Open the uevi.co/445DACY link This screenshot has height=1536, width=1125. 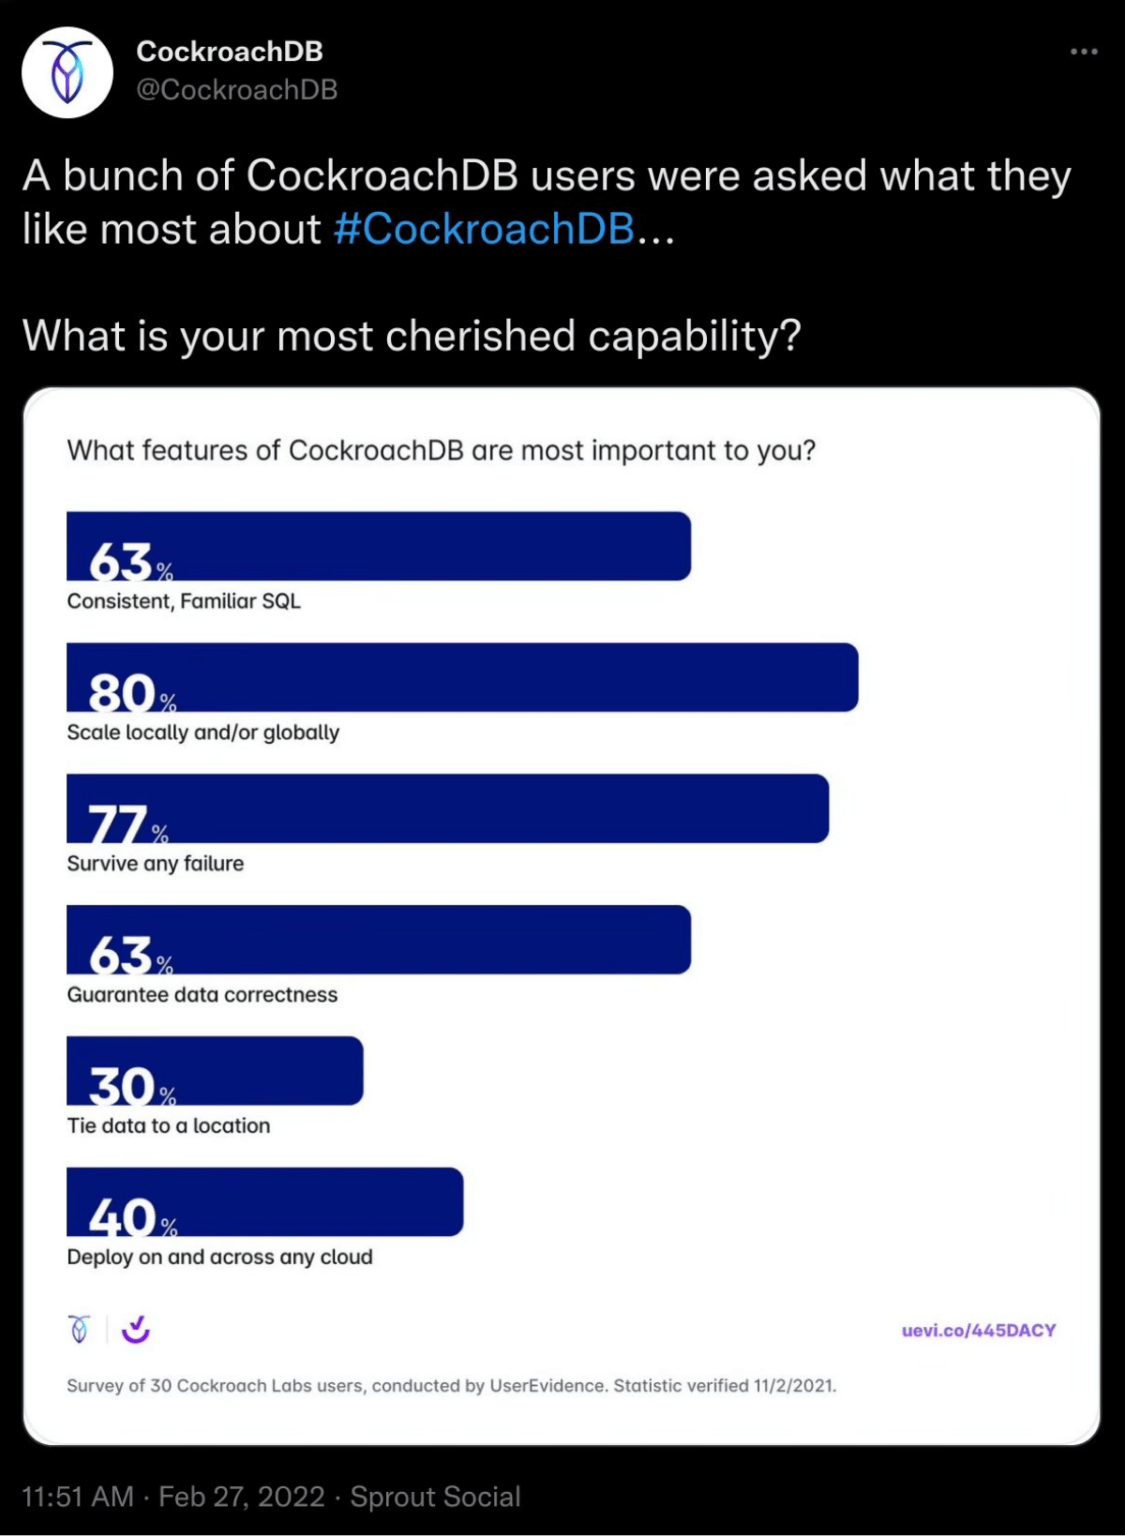[978, 1330]
